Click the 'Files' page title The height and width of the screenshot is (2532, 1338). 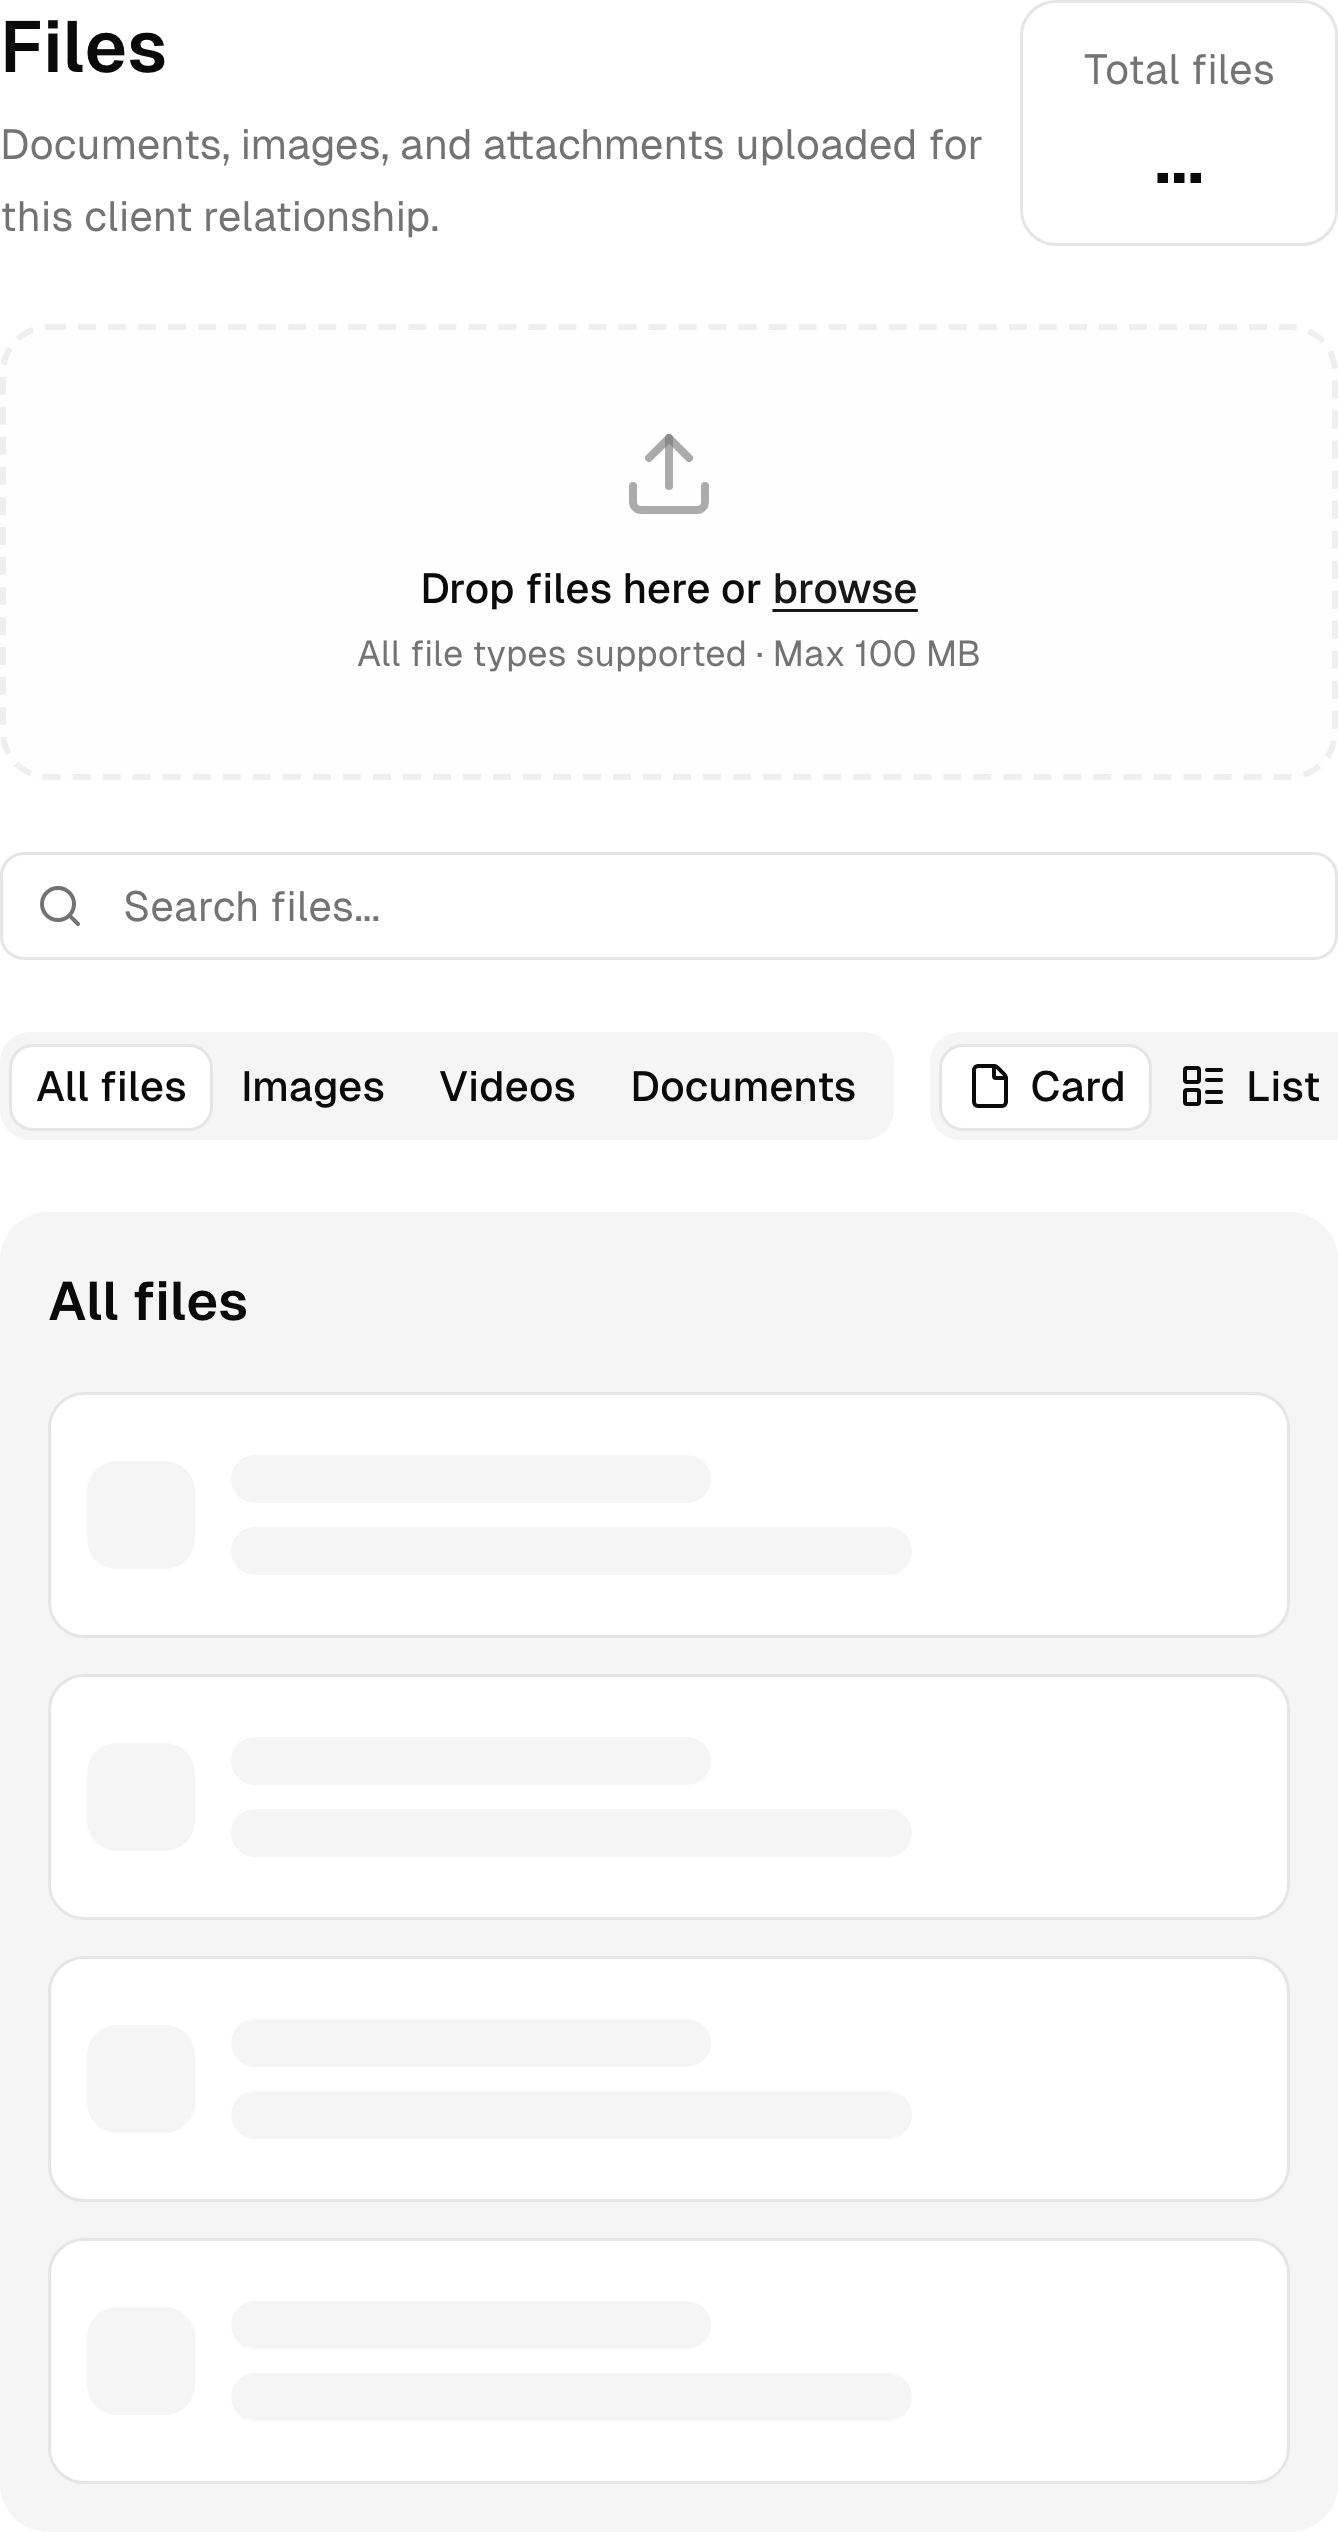(x=84, y=48)
